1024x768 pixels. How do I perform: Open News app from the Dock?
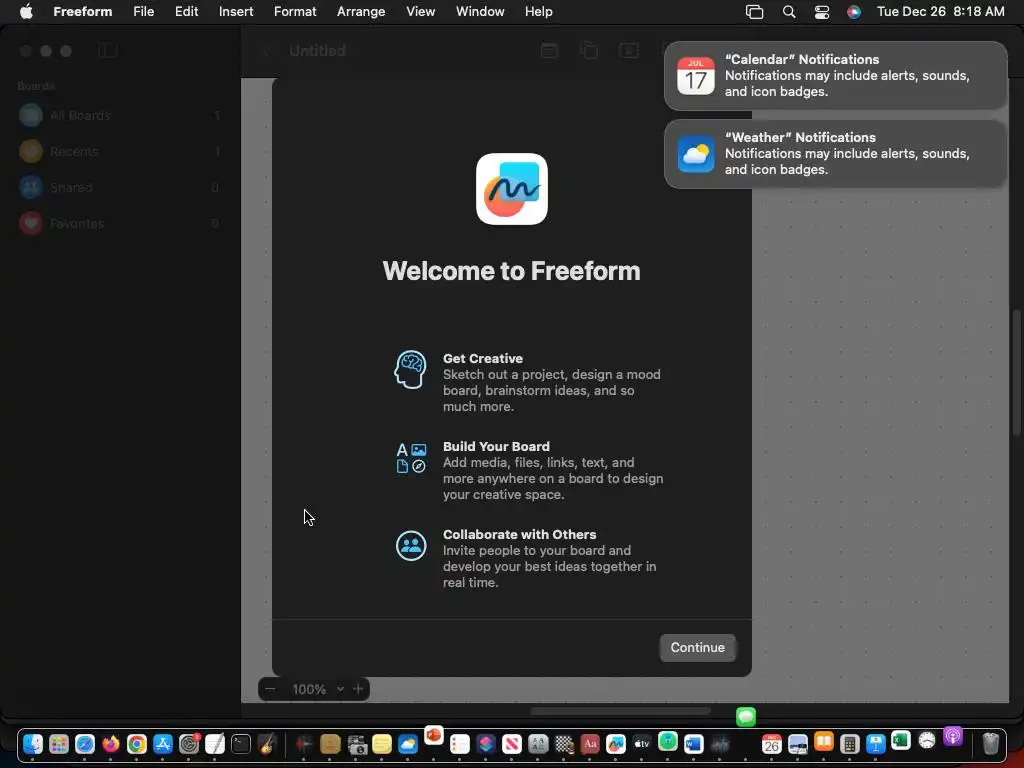tap(512, 744)
